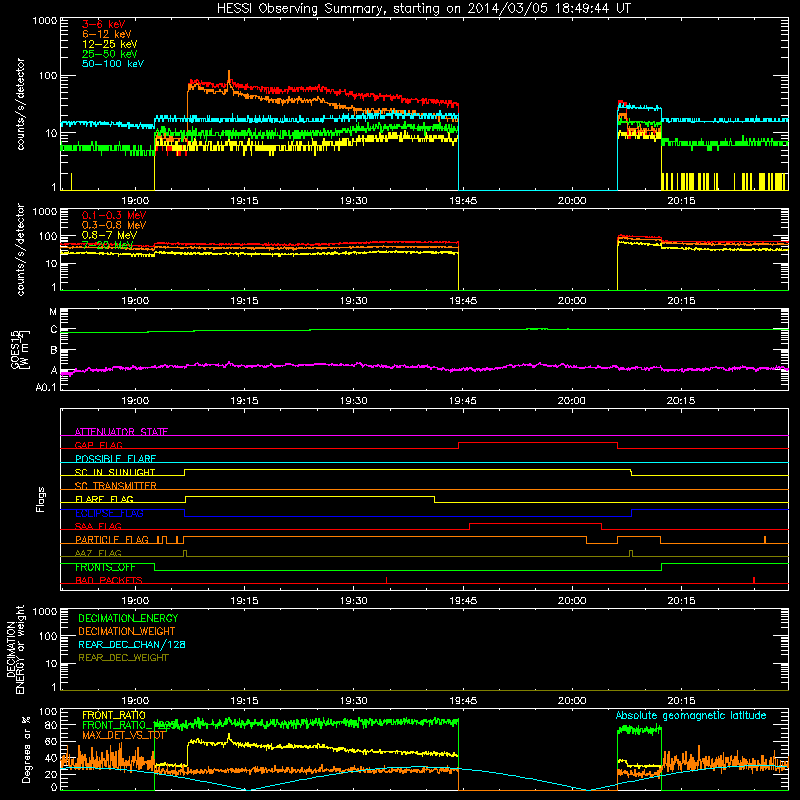The height and width of the screenshot is (800, 800).
Task: Click the B class tick label on GOES plot
Action: 54,351
